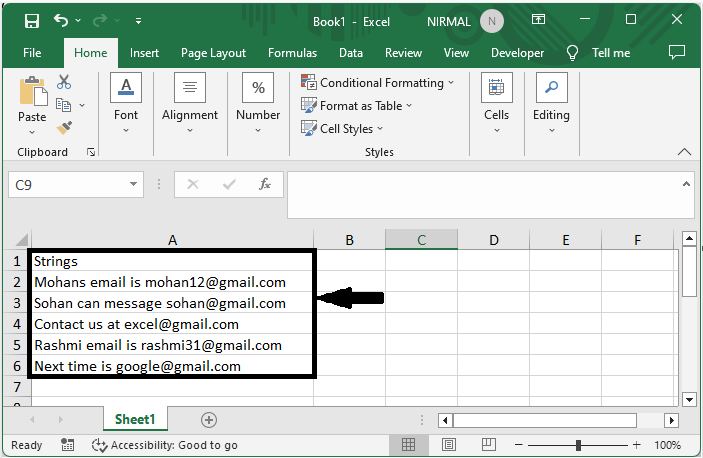Click the Select All corner triangle

(x=22, y=240)
